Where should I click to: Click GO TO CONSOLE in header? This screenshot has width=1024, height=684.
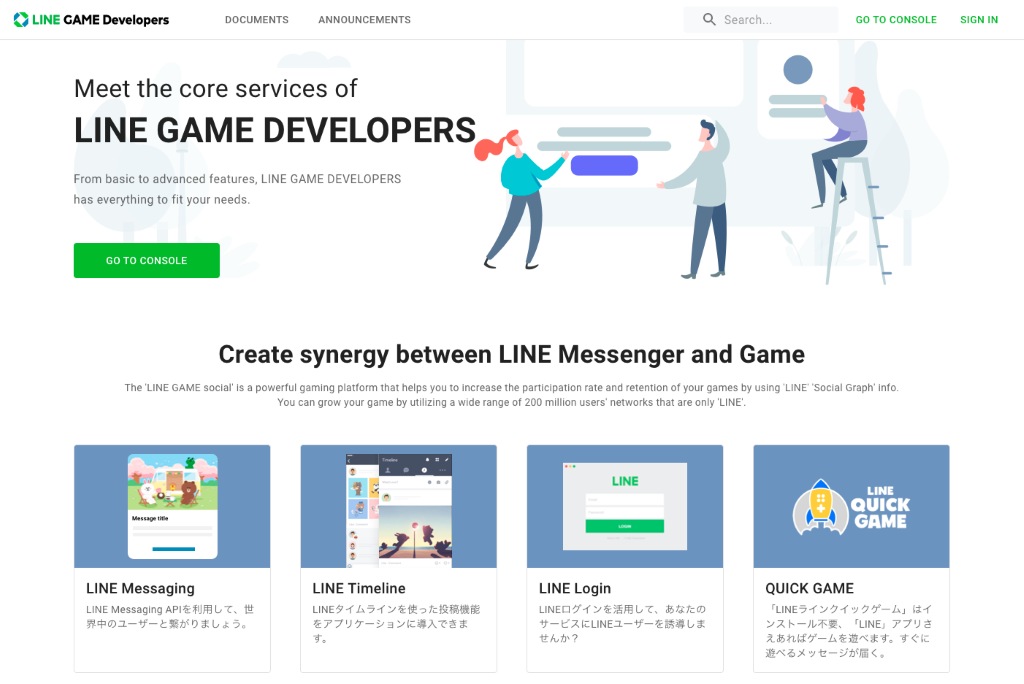[896, 20]
